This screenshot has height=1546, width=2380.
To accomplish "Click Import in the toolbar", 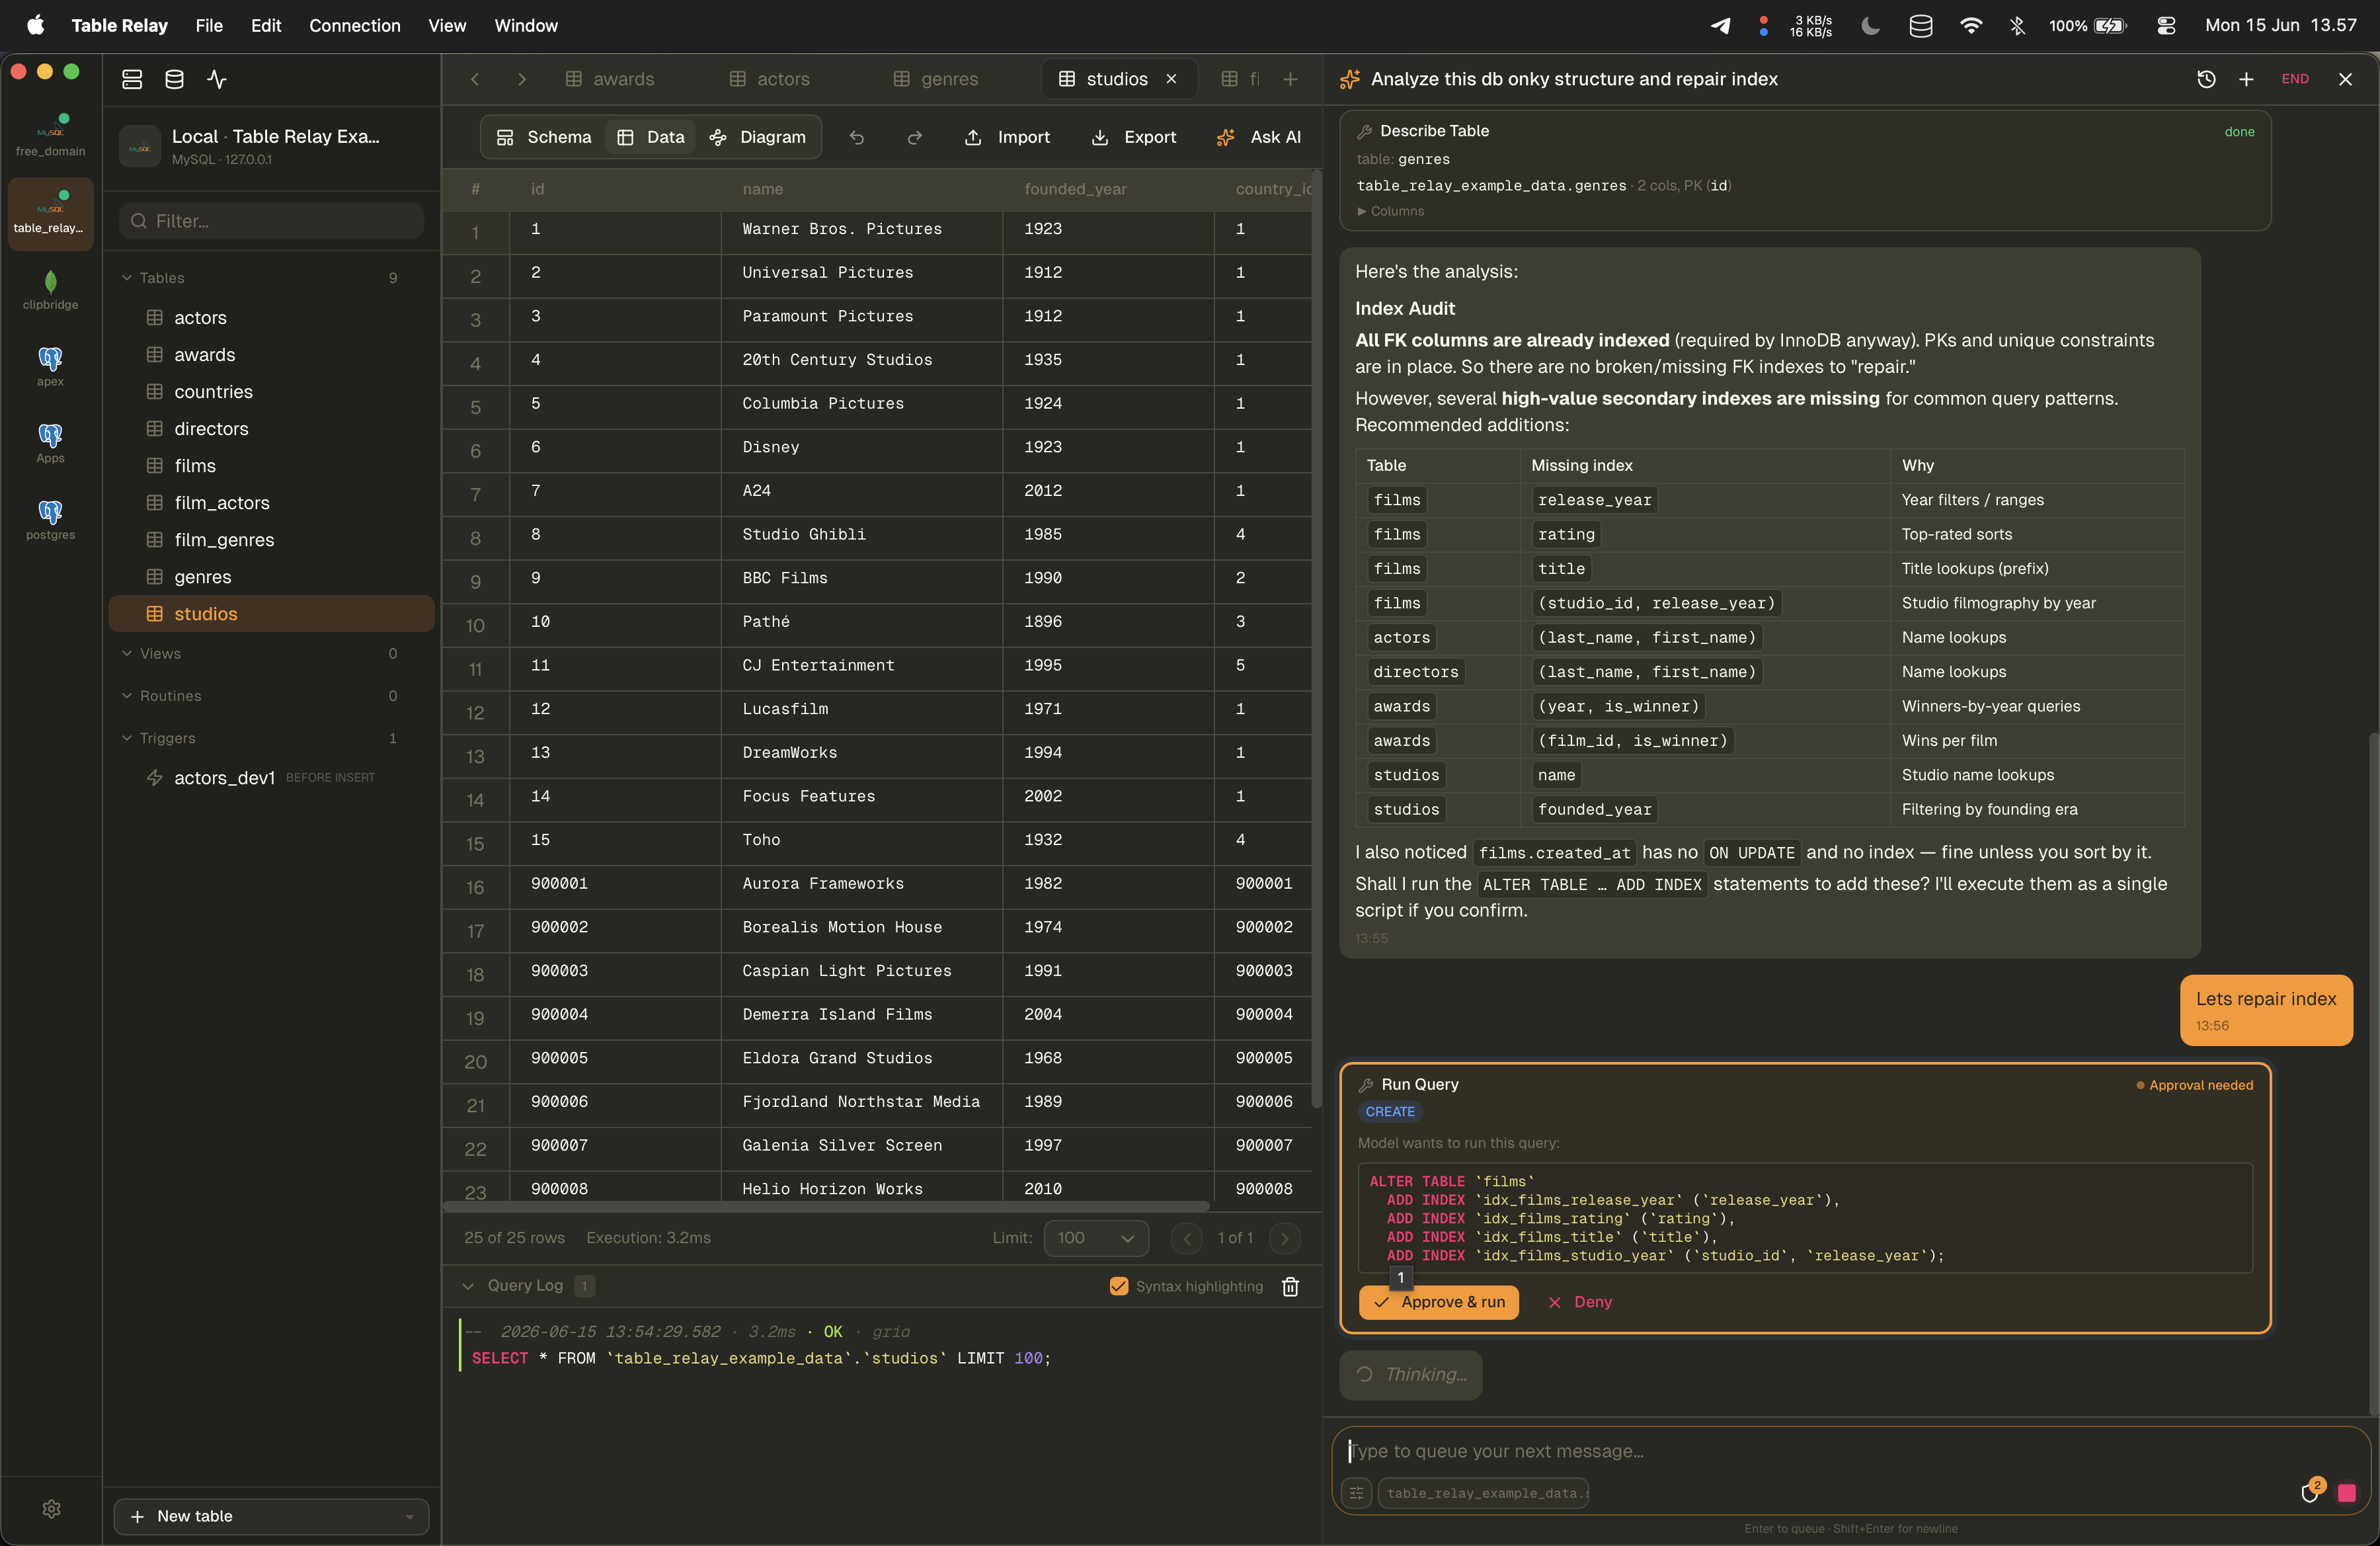I will tap(1008, 137).
